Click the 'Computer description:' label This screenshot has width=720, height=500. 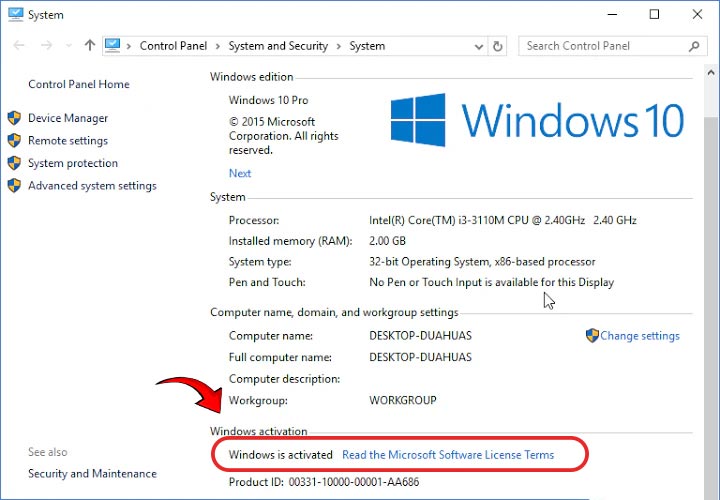tap(284, 379)
